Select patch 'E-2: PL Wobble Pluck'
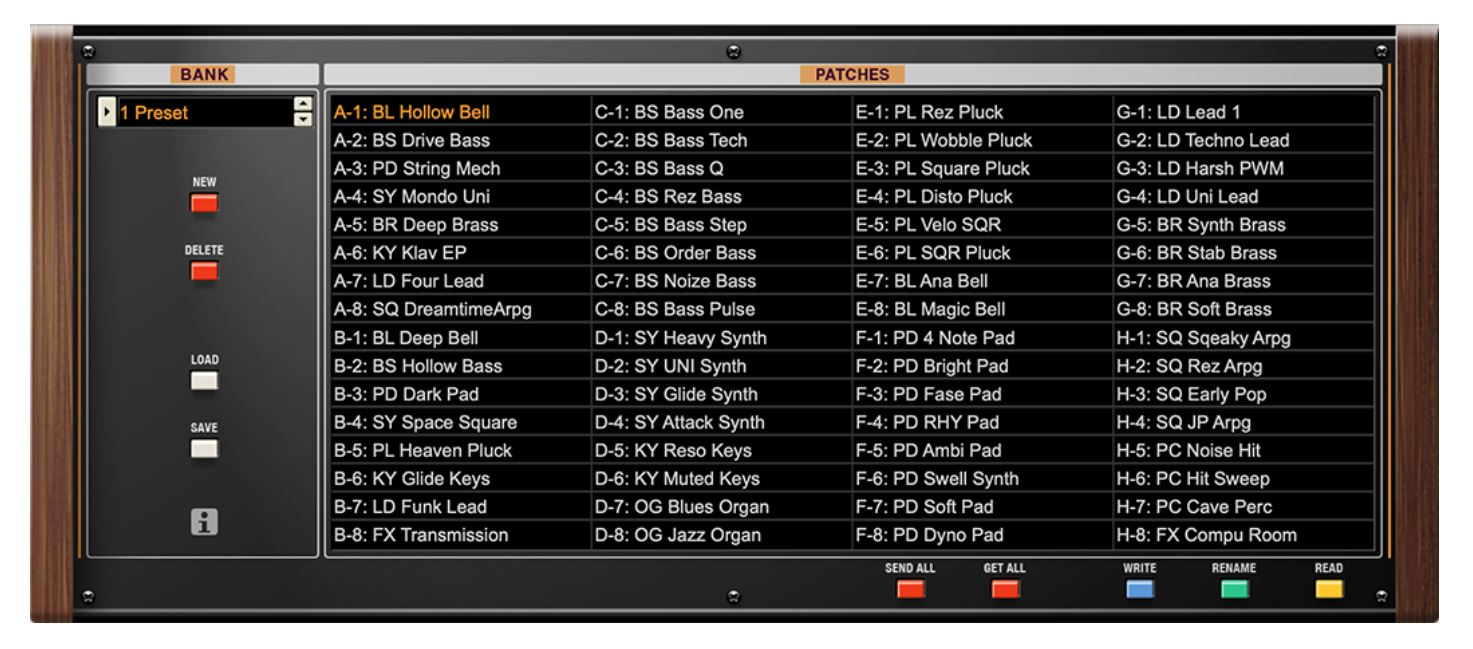The image size is (1473, 649). tap(983, 140)
